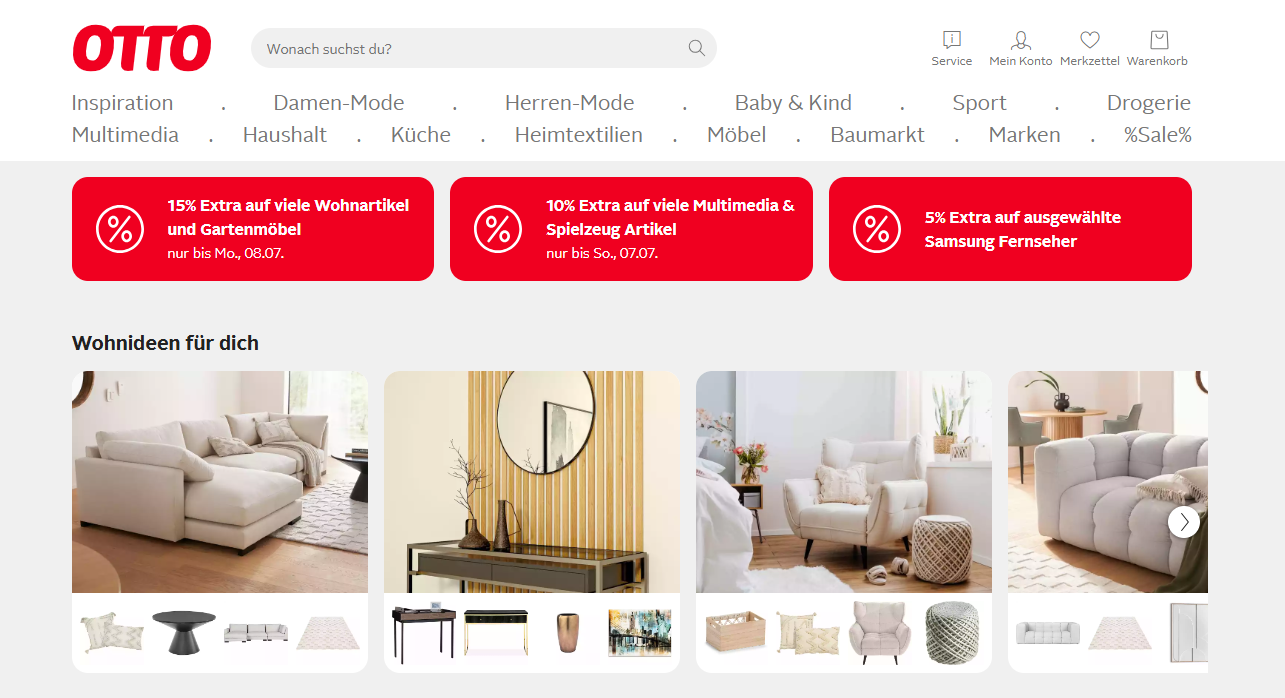Go to the %Sale% section
The width and height of the screenshot is (1285, 698).
point(1157,135)
